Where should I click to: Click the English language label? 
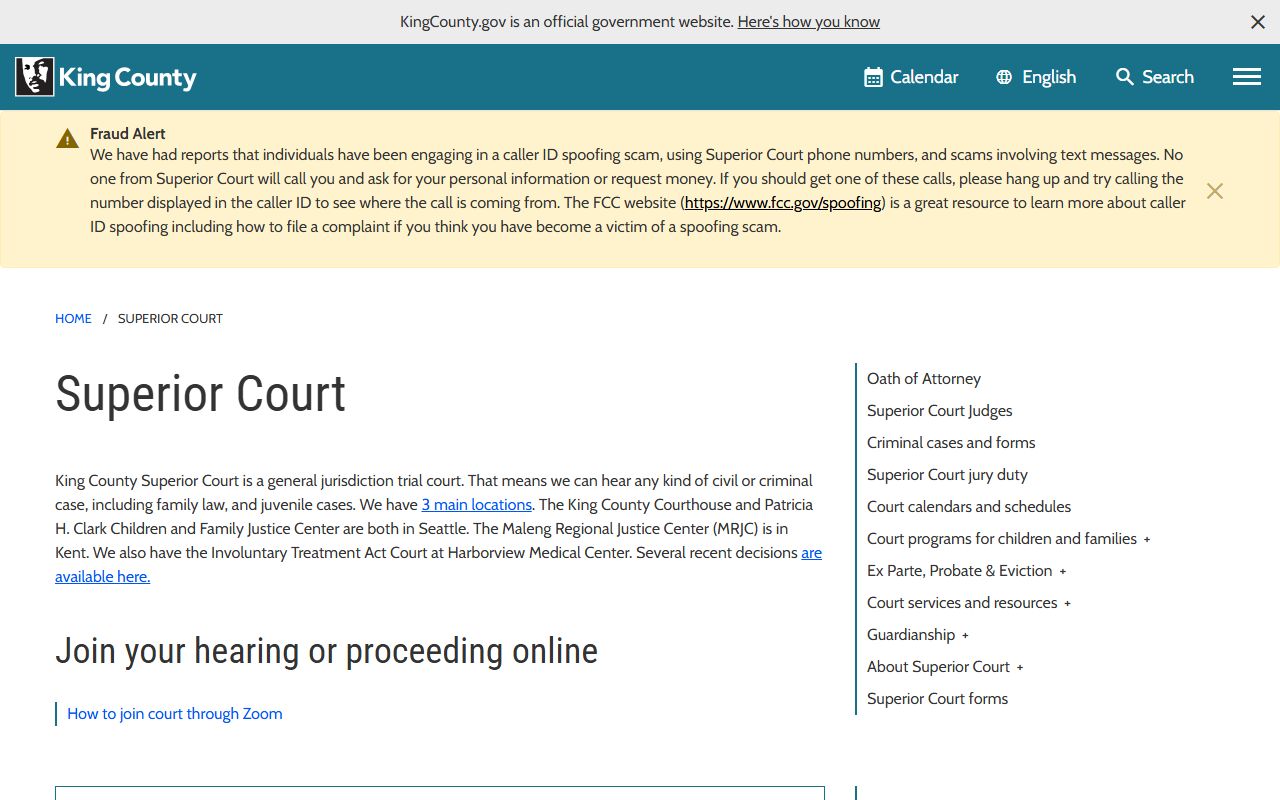click(1049, 77)
